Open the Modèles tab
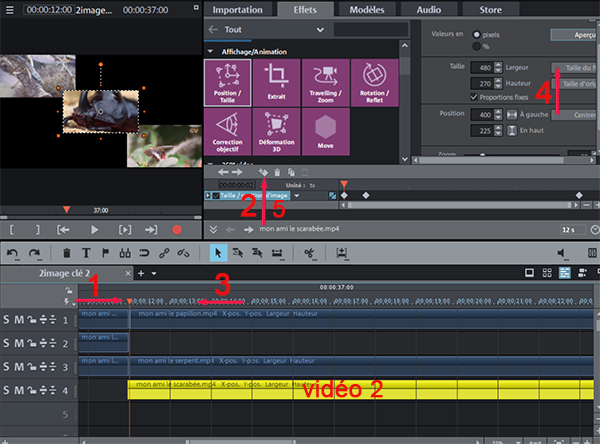The image size is (600, 444). point(368,9)
